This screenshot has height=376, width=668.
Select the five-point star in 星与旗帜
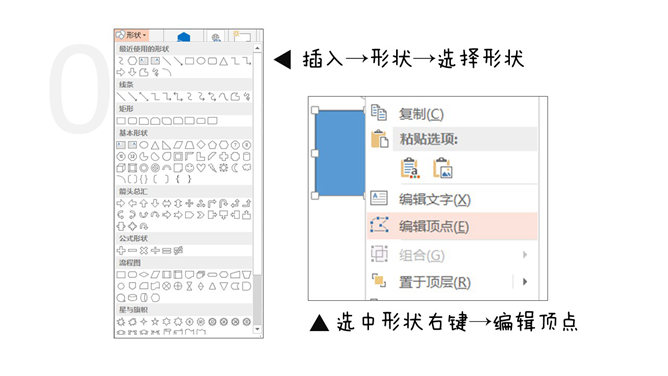(x=155, y=321)
